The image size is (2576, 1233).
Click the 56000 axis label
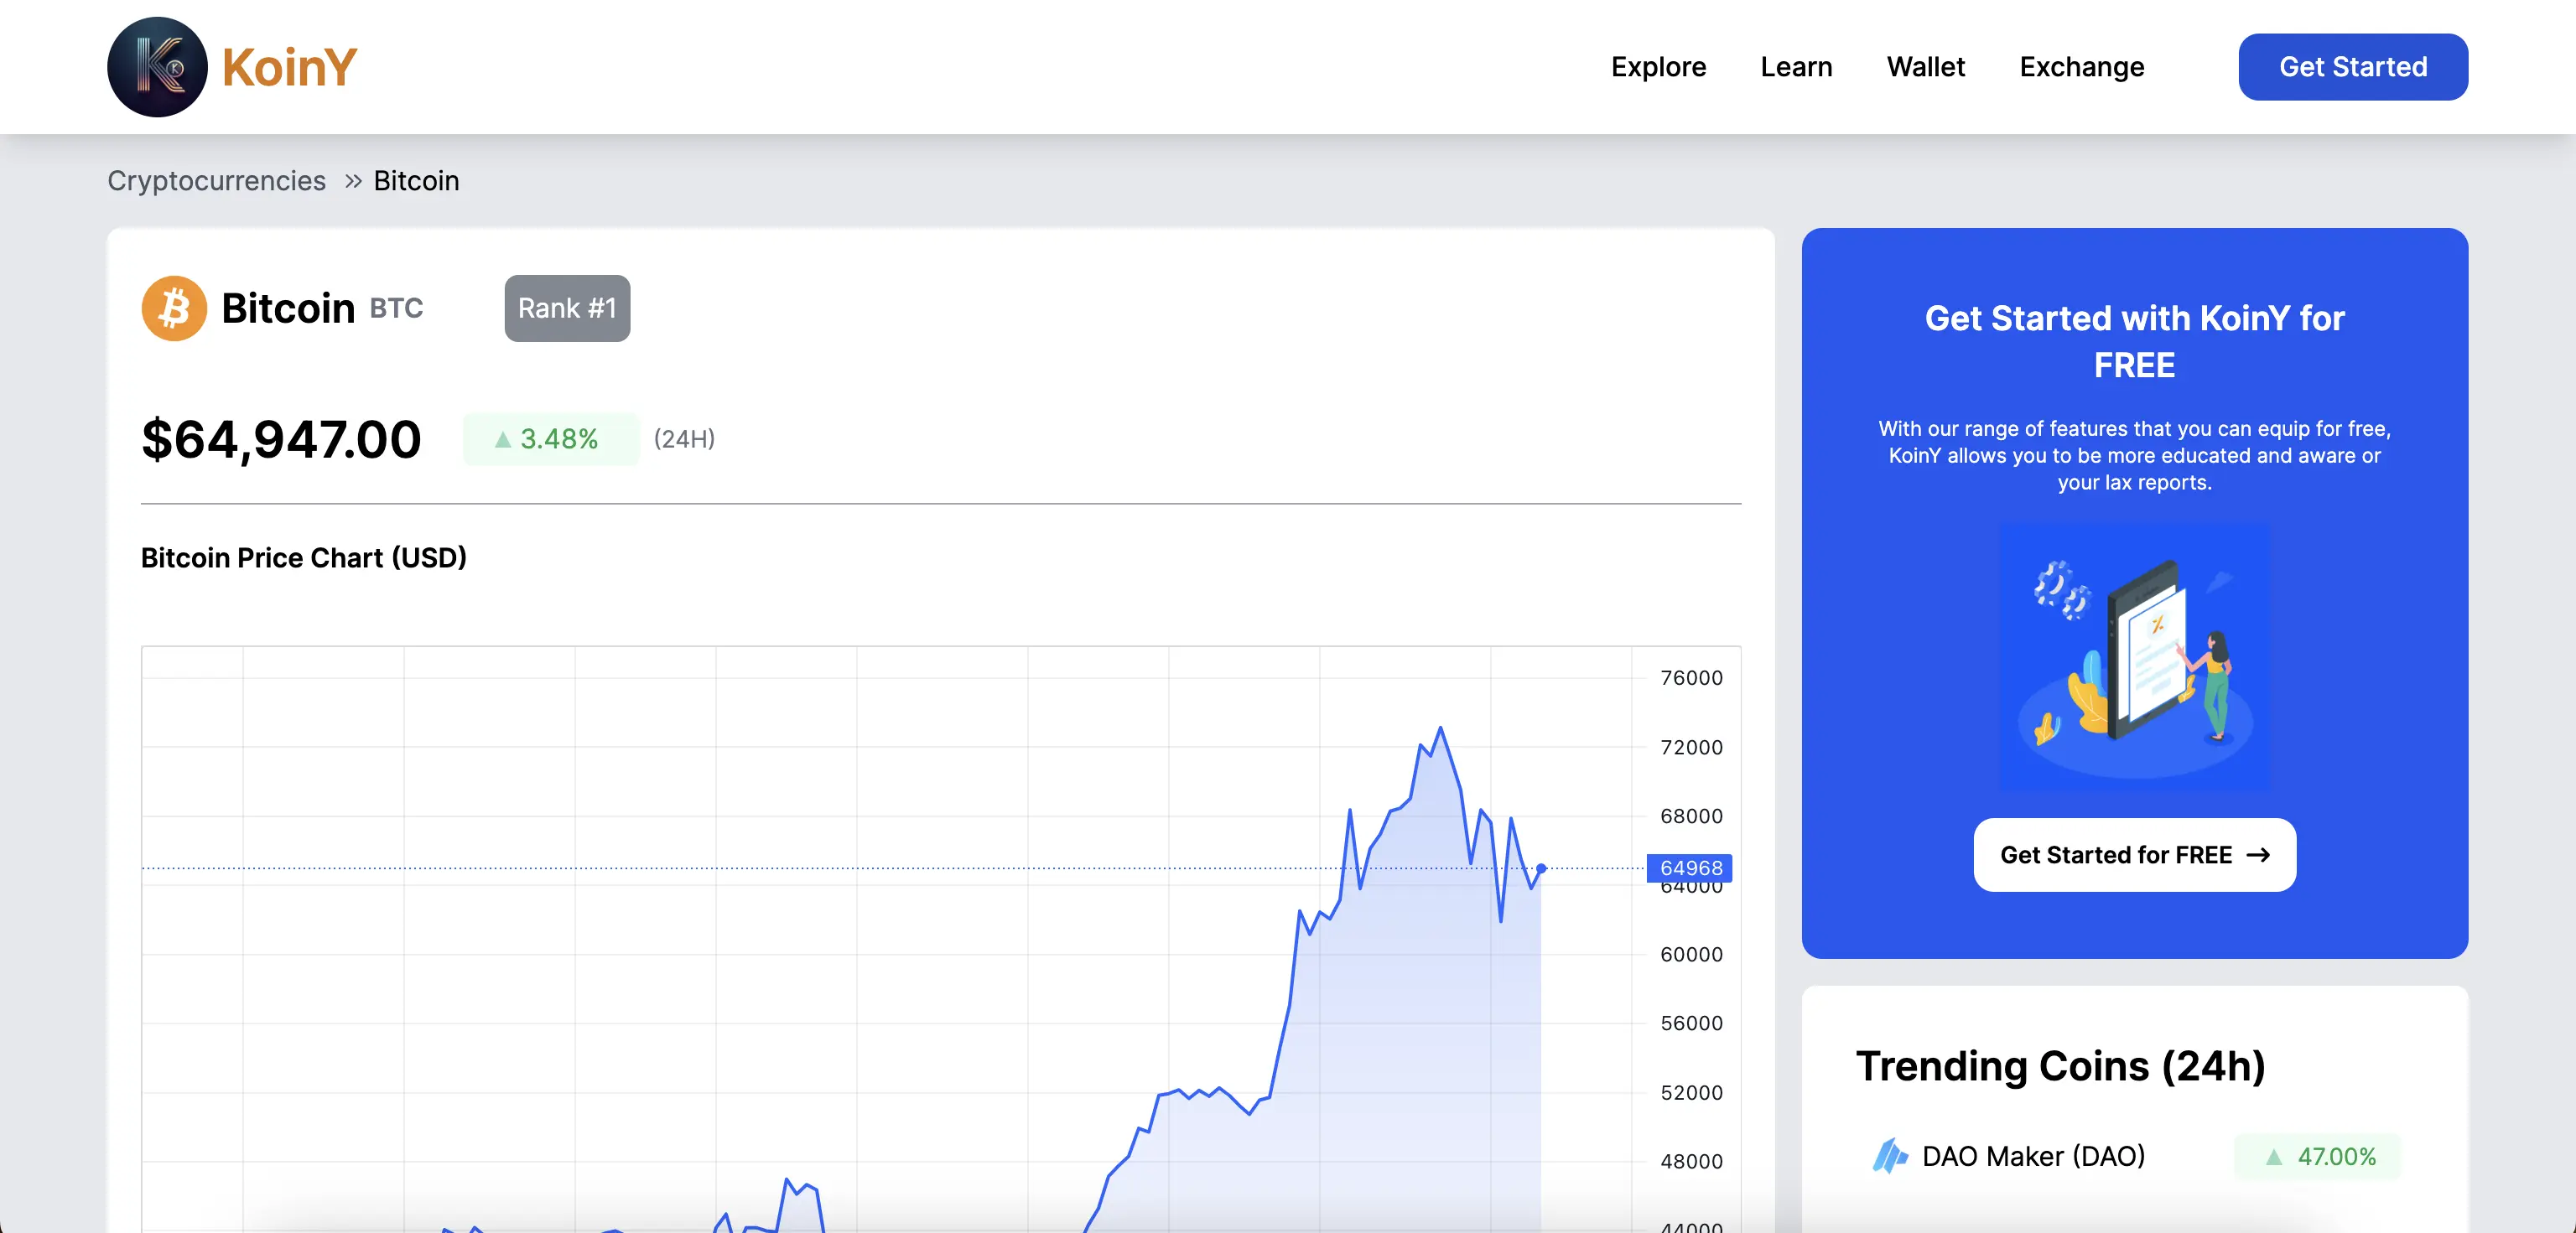pyautogui.click(x=1691, y=1023)
